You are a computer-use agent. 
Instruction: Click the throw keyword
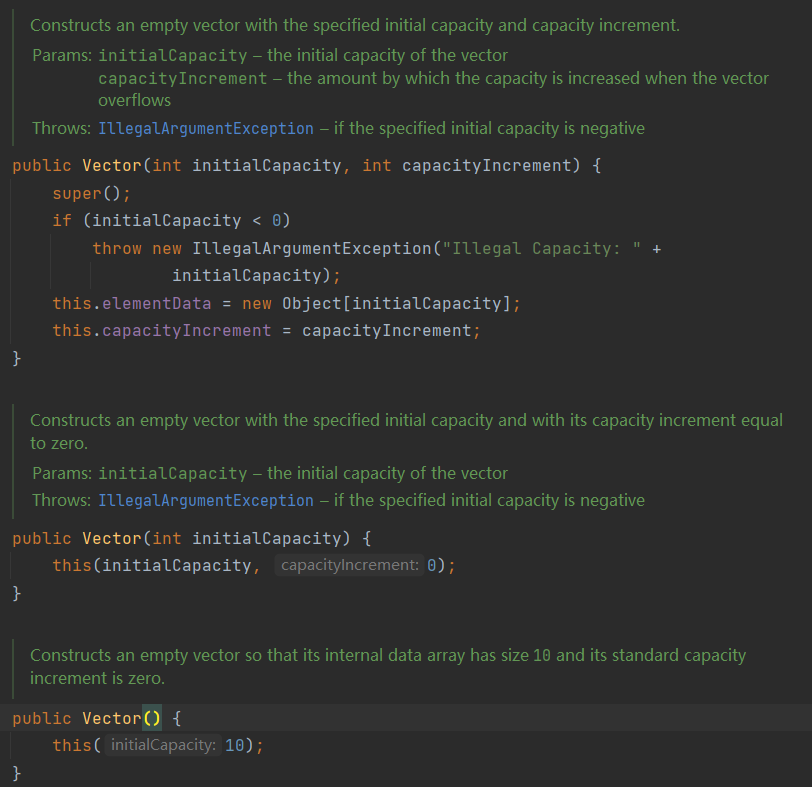[x=117, y=249]
